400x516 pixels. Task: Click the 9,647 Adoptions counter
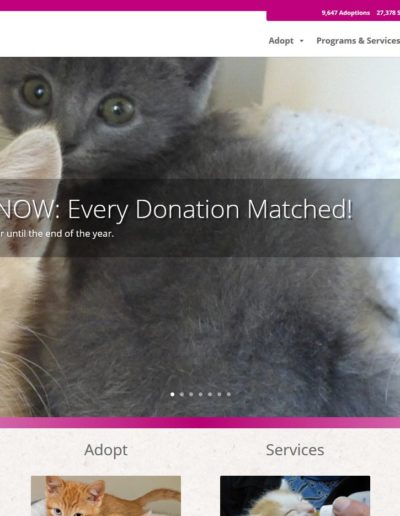346,13
